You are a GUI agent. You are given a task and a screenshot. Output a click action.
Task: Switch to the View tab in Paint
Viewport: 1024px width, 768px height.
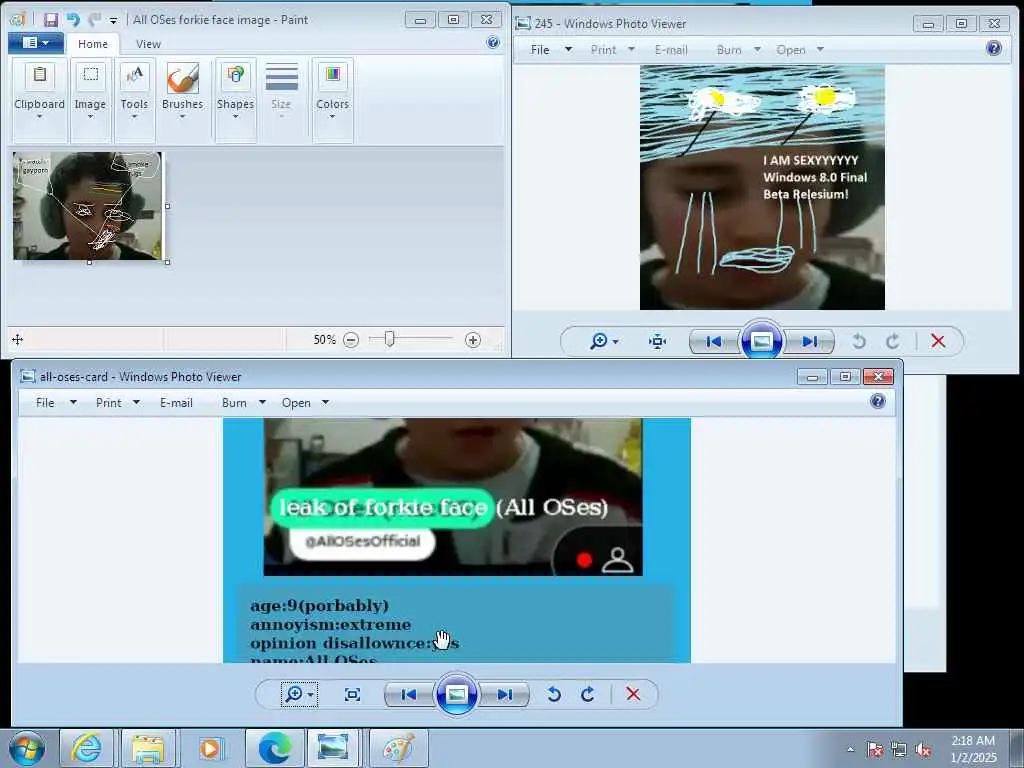tap(148, 44)
